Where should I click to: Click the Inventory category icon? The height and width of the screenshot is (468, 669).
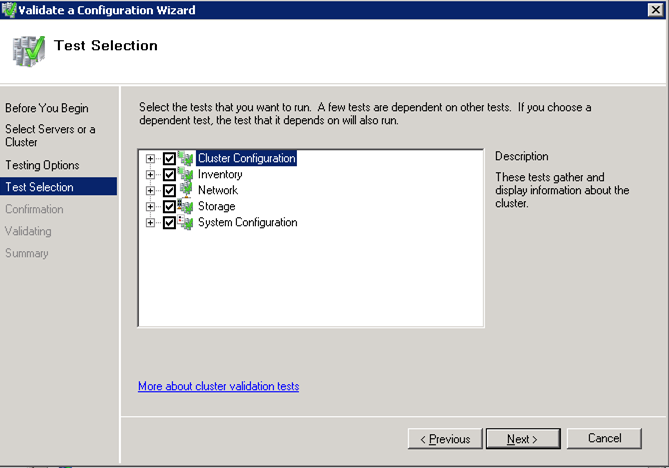click(186, 174)
